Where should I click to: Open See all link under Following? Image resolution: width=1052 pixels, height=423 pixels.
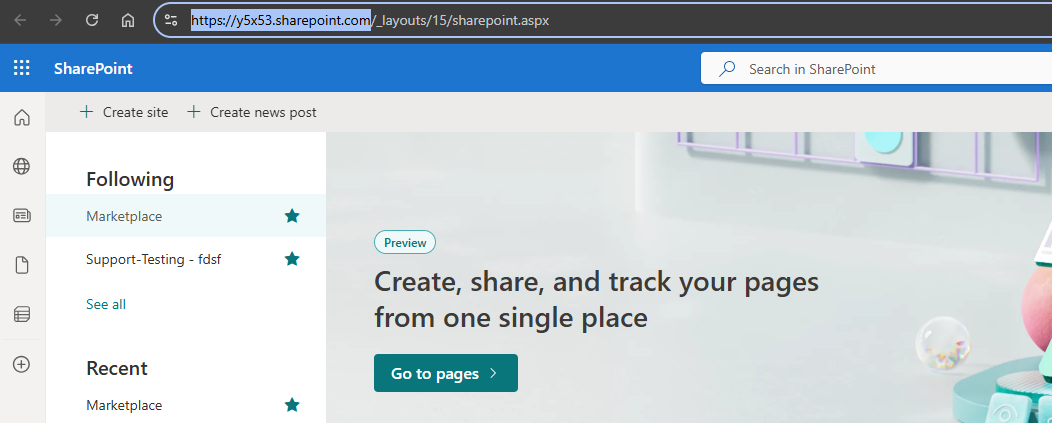pyautogui.click(x=106, y=304)
